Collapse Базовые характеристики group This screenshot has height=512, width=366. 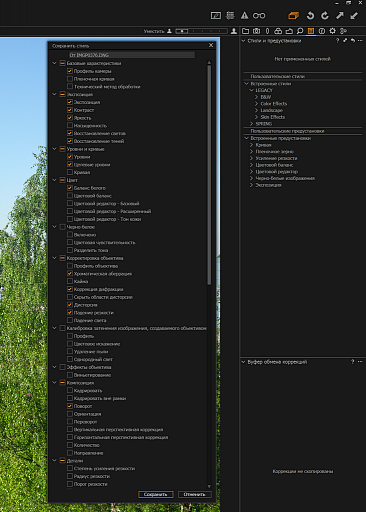click(55, 63)
